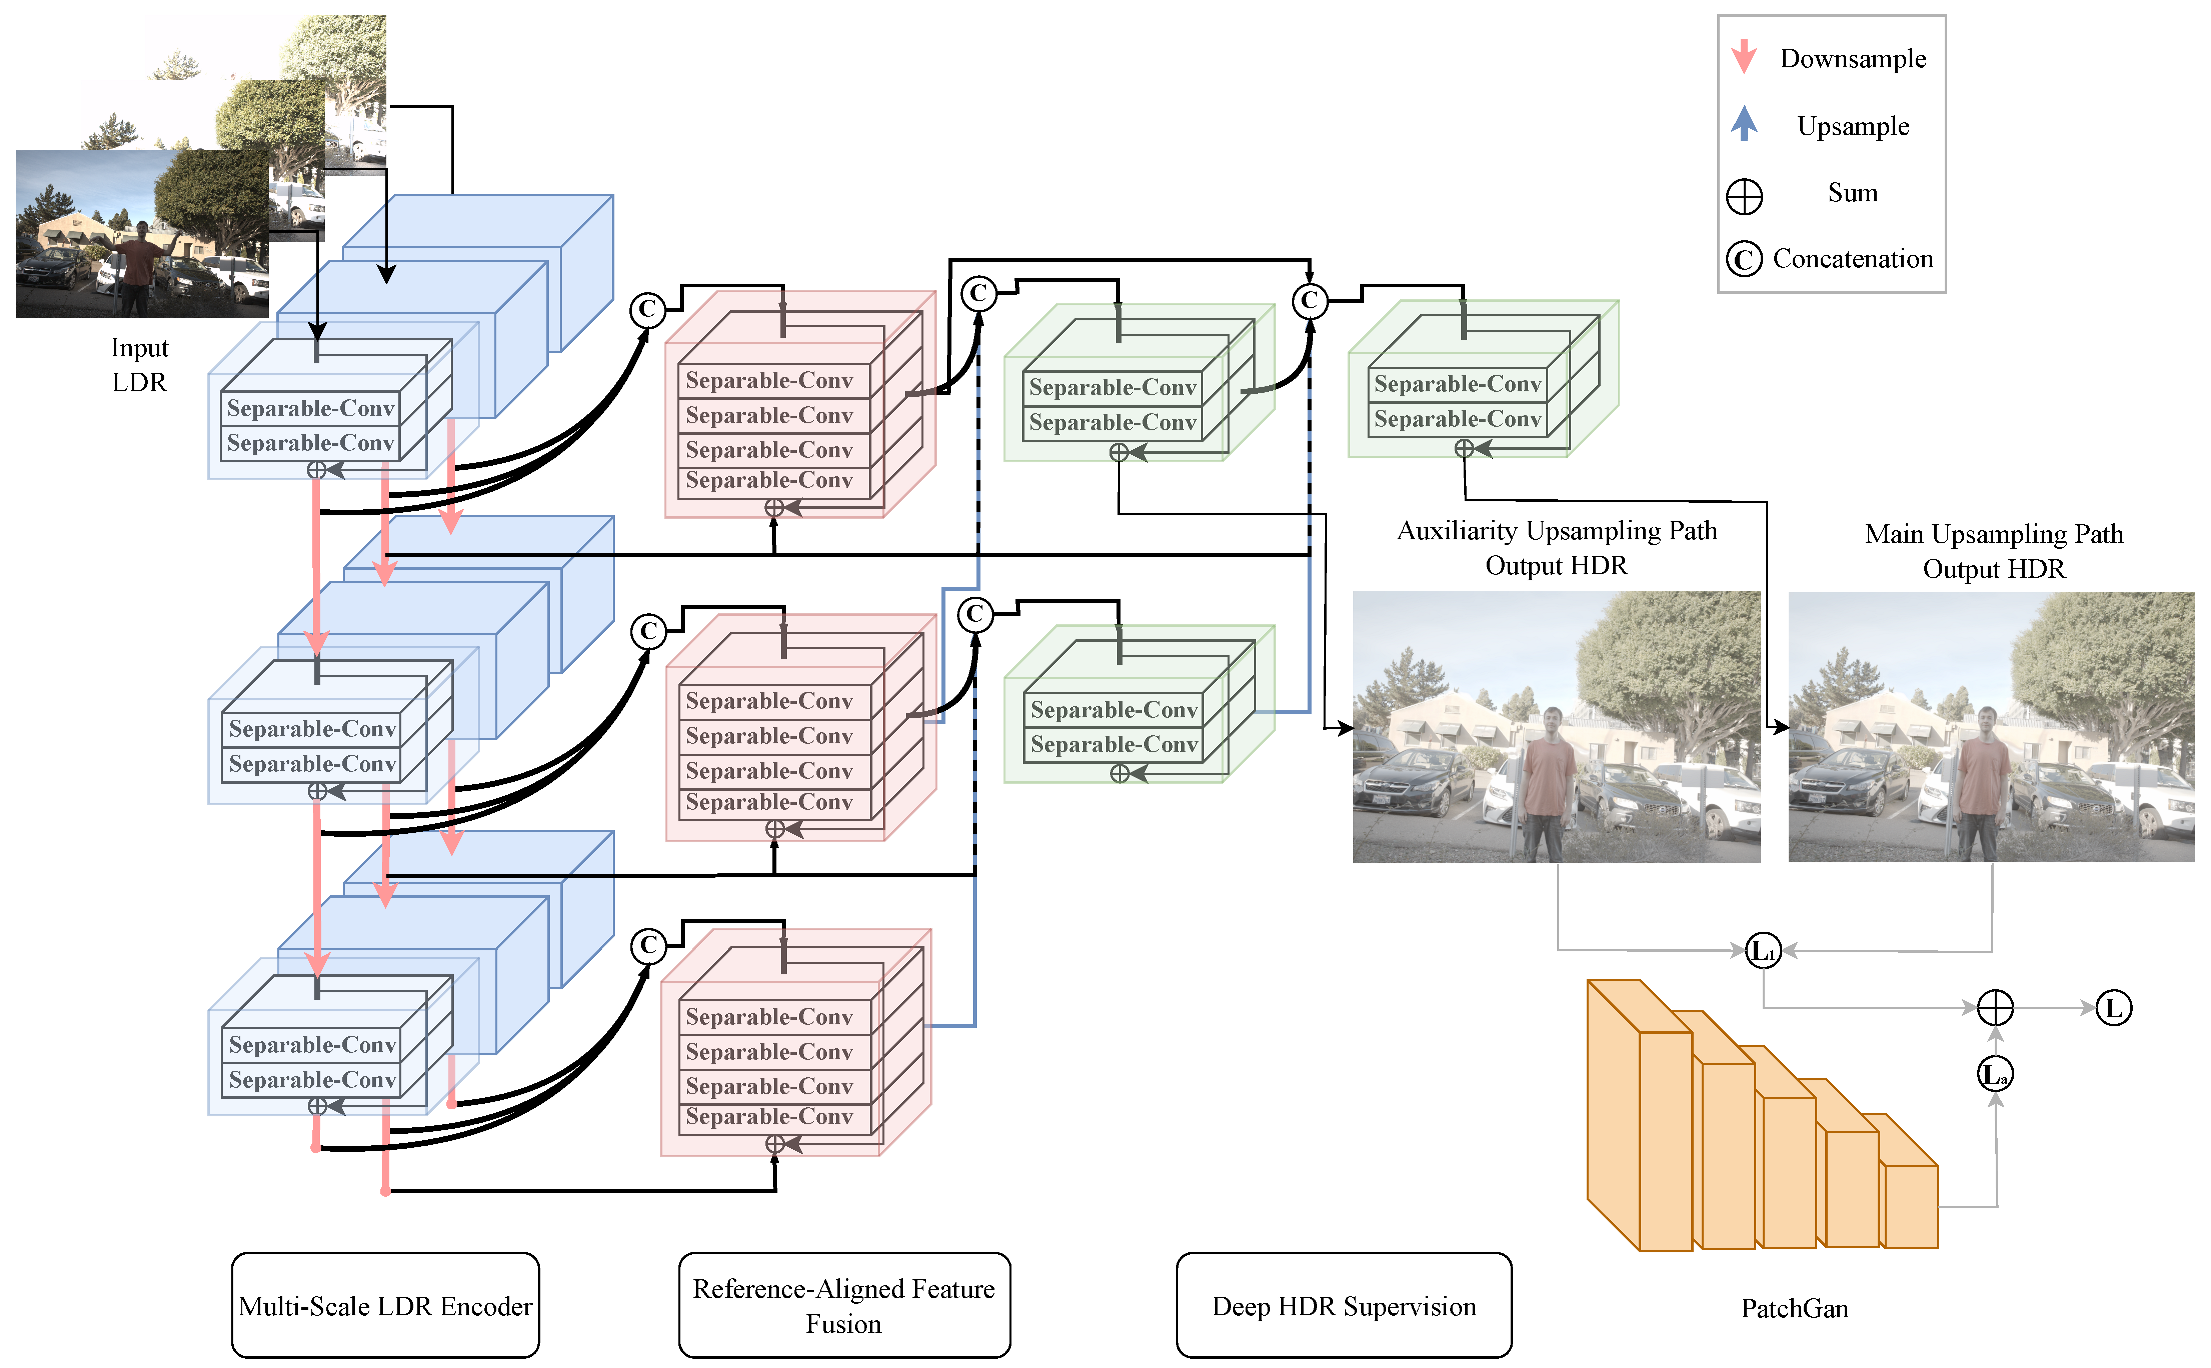The height and width of the screenshot is (1368, 2211).
Task: Select the Multi-Scale LDR Encoder label box
Action: (x=385, y=1305)
